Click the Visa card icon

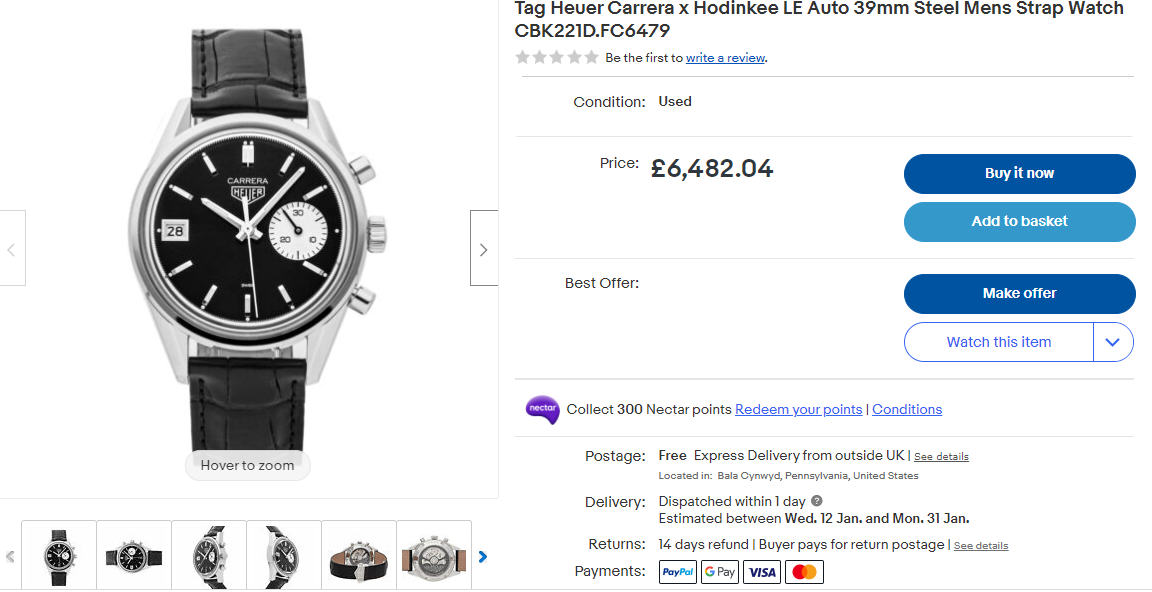(x=762, y=572)
